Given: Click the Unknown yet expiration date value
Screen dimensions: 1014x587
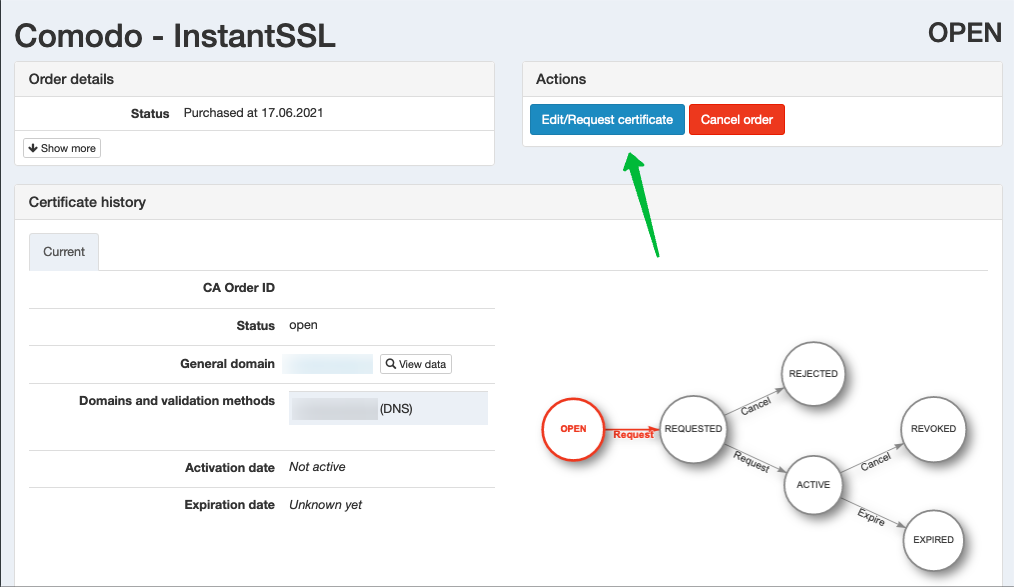Looking at the screenshot, I should click(325, 505).
